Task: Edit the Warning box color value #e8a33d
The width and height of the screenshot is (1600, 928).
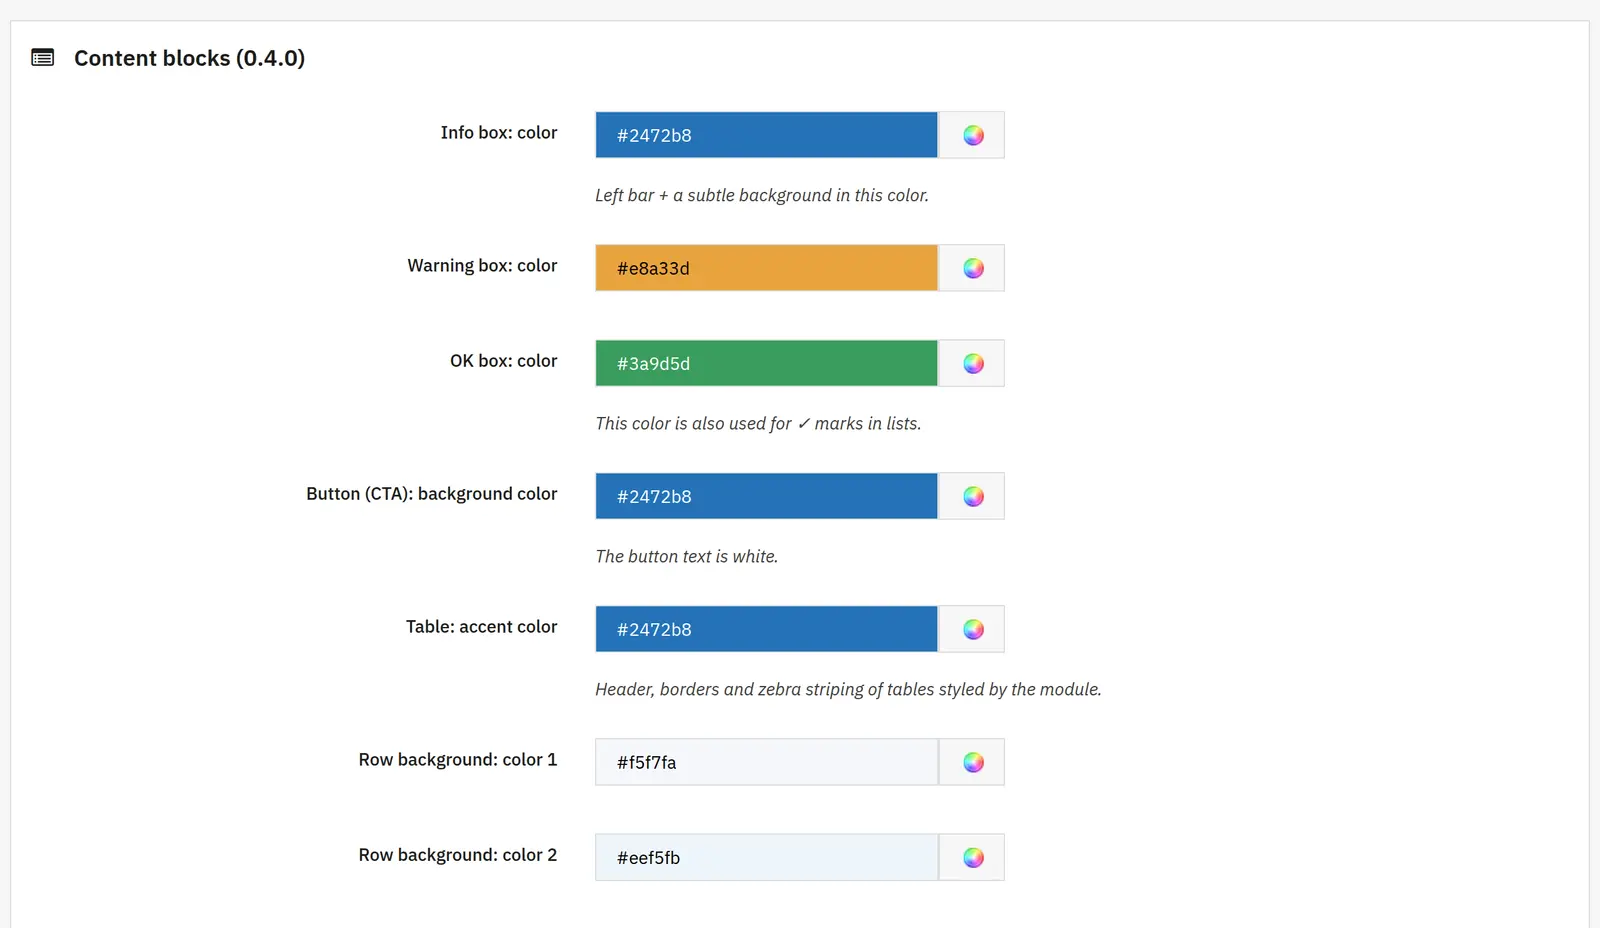Action: (767, 268)
